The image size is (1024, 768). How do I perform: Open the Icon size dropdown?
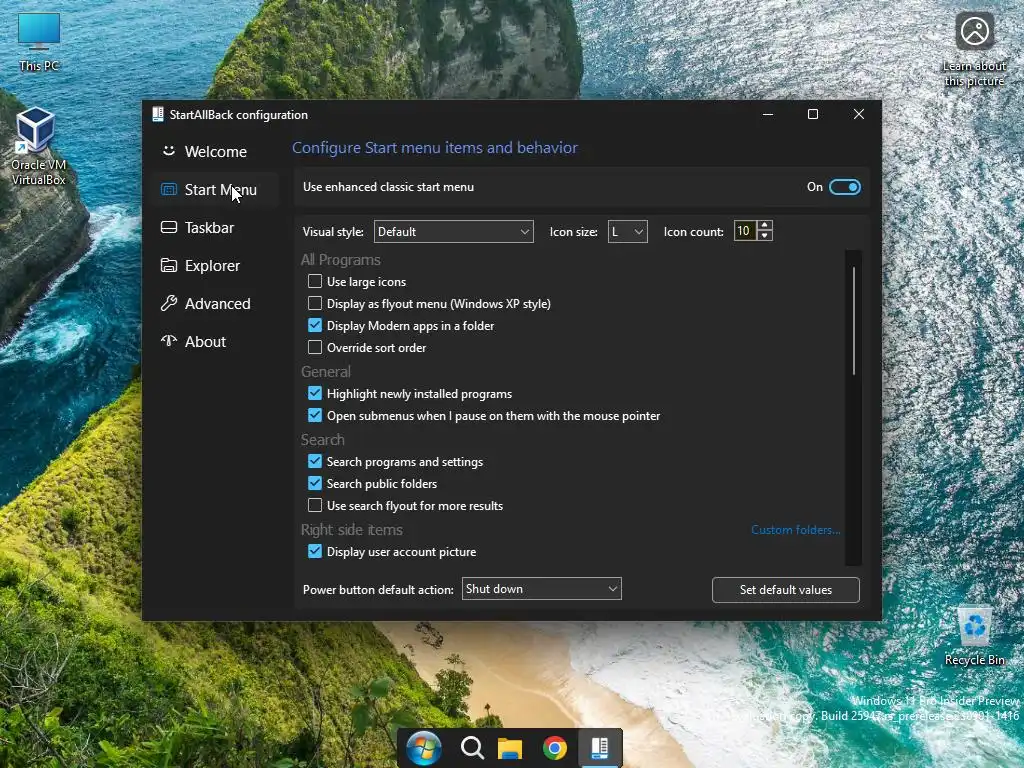628,231
